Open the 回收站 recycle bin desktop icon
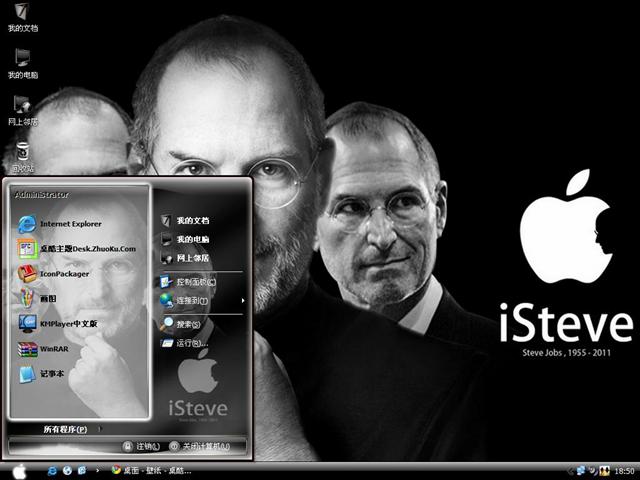This screenshot has width=640, height=480. point(23,157)
